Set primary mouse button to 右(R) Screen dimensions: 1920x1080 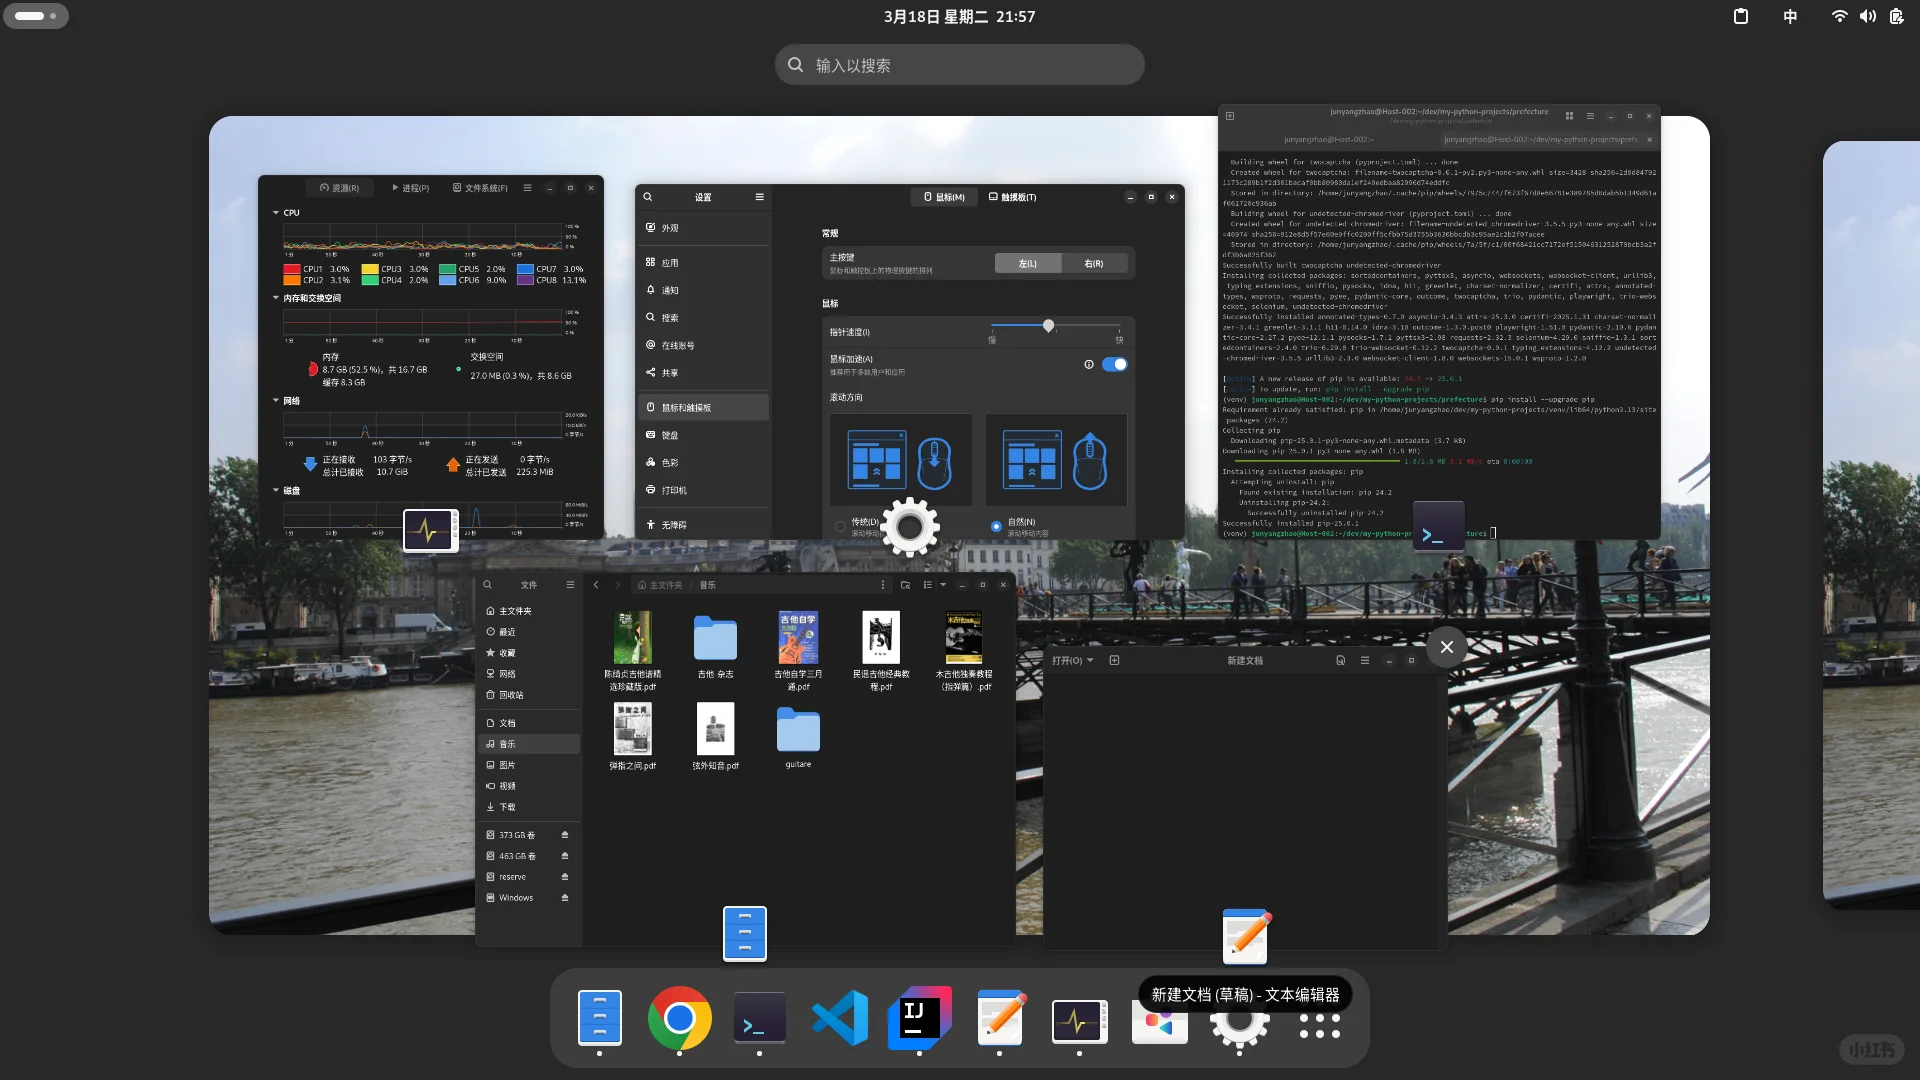1094,263
